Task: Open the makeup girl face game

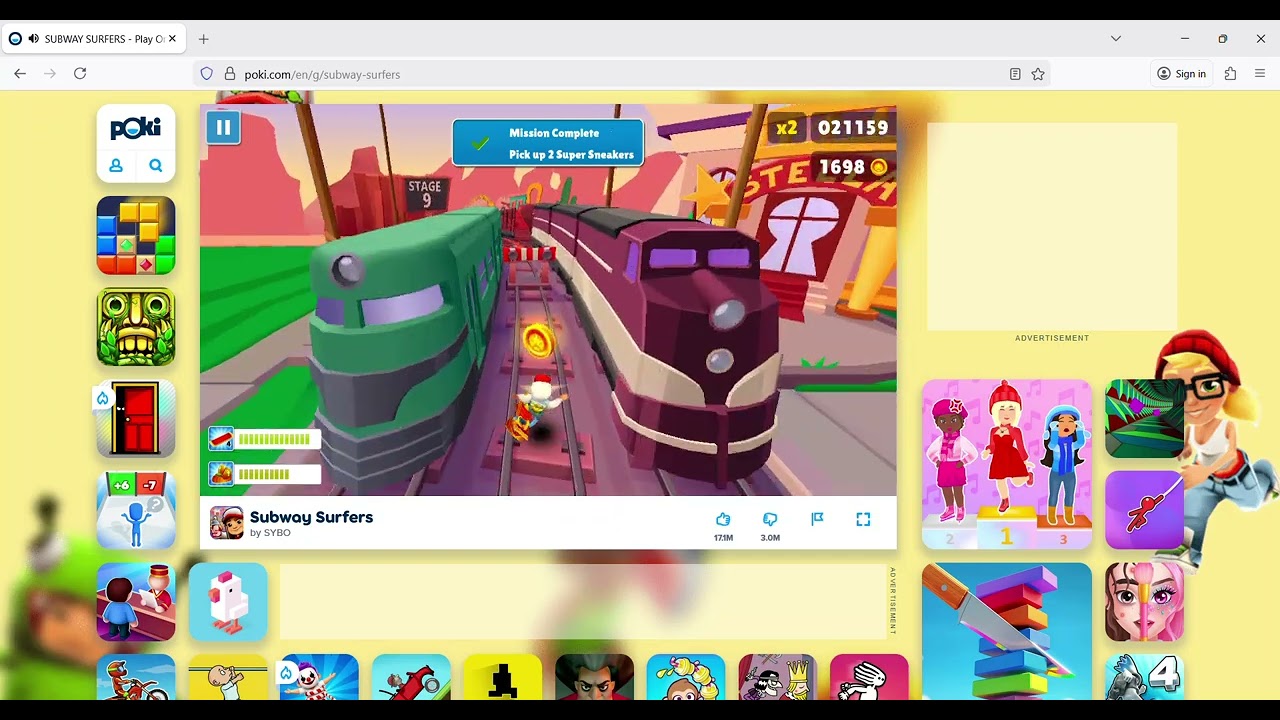Action: click(x=1144, y=602)
